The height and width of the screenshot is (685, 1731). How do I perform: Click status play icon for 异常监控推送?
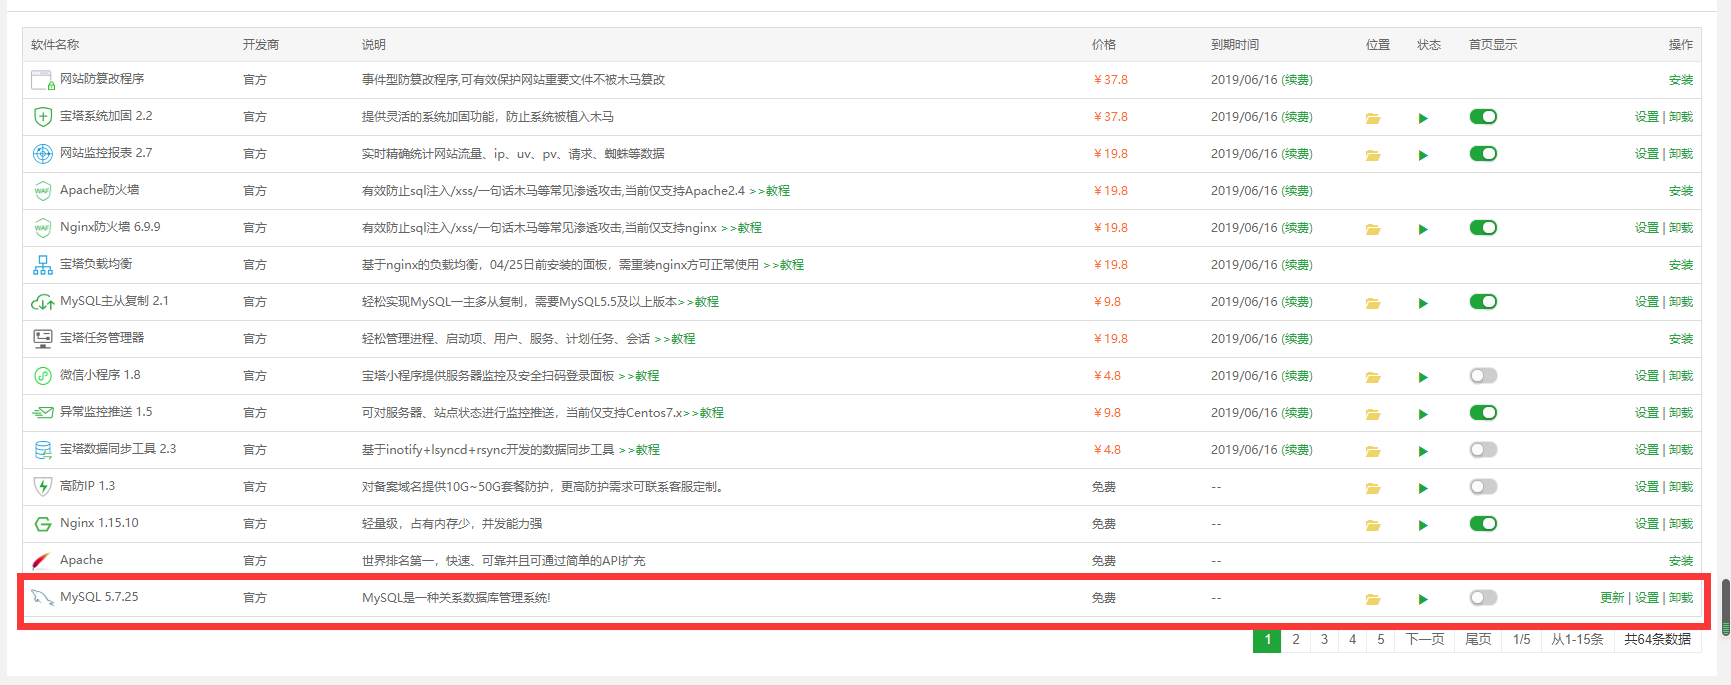point(1423,414)
